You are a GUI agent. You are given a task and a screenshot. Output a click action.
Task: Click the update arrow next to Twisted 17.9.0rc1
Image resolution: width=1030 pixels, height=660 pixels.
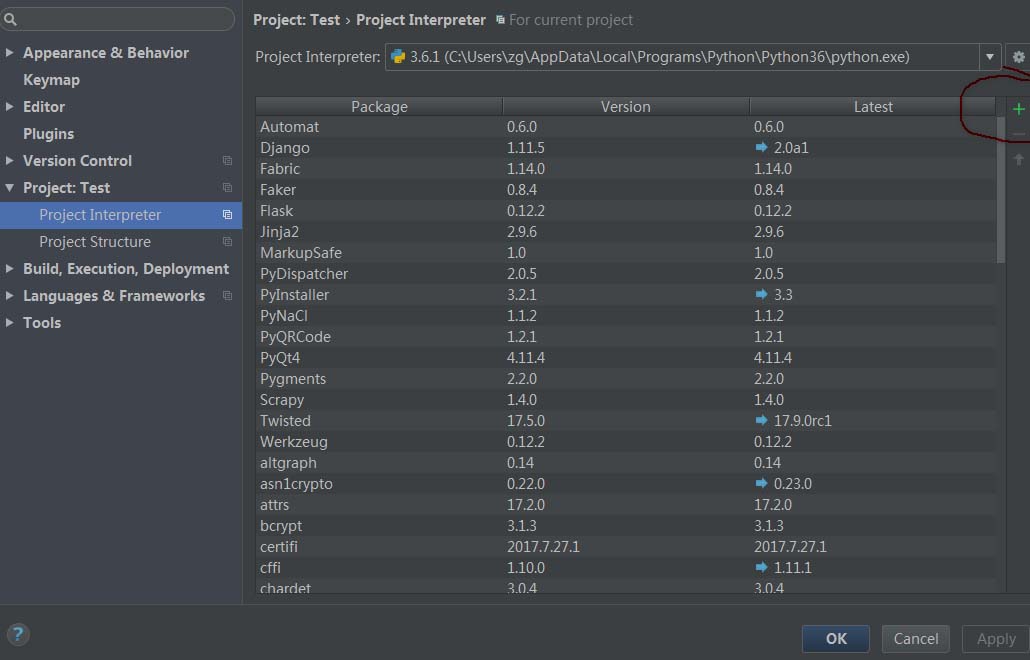click(x=761, y=420)
